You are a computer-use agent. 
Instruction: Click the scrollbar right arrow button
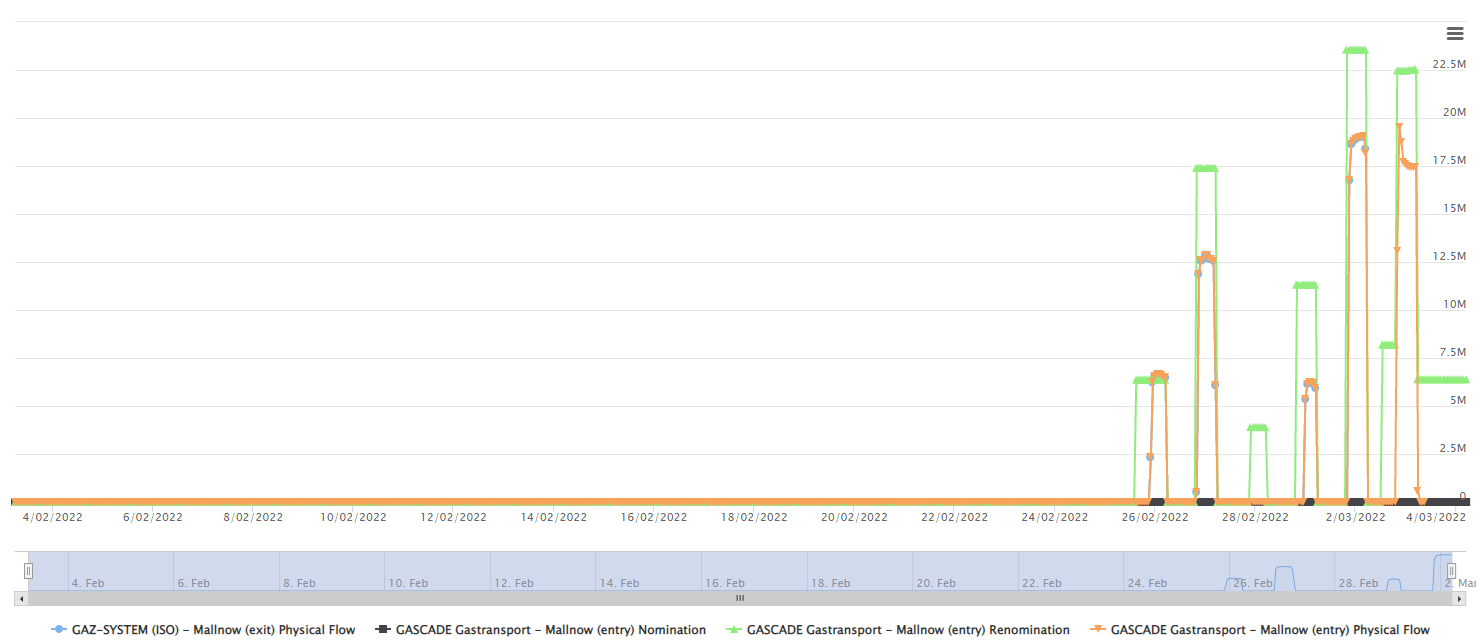point(1458,598)
